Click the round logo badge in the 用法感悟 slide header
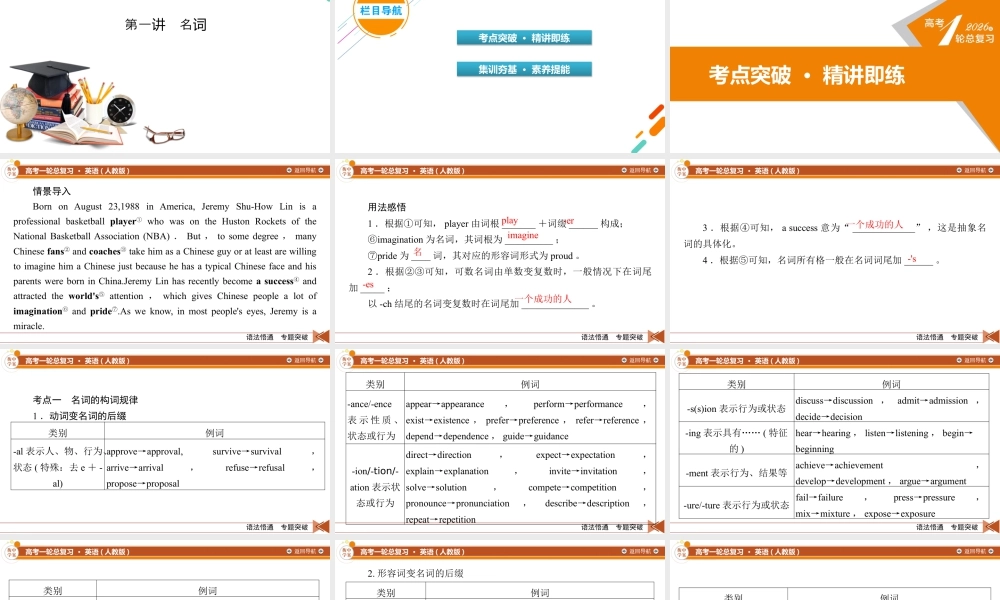The height and width of the screenshot is (600, 1000). coord(346,170)
